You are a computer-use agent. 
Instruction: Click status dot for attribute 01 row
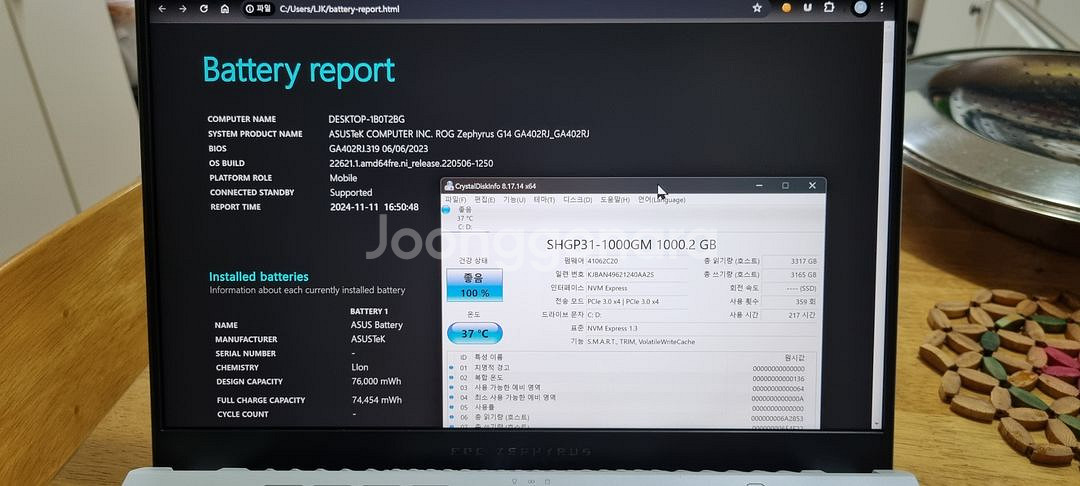[x=451, y=368]
